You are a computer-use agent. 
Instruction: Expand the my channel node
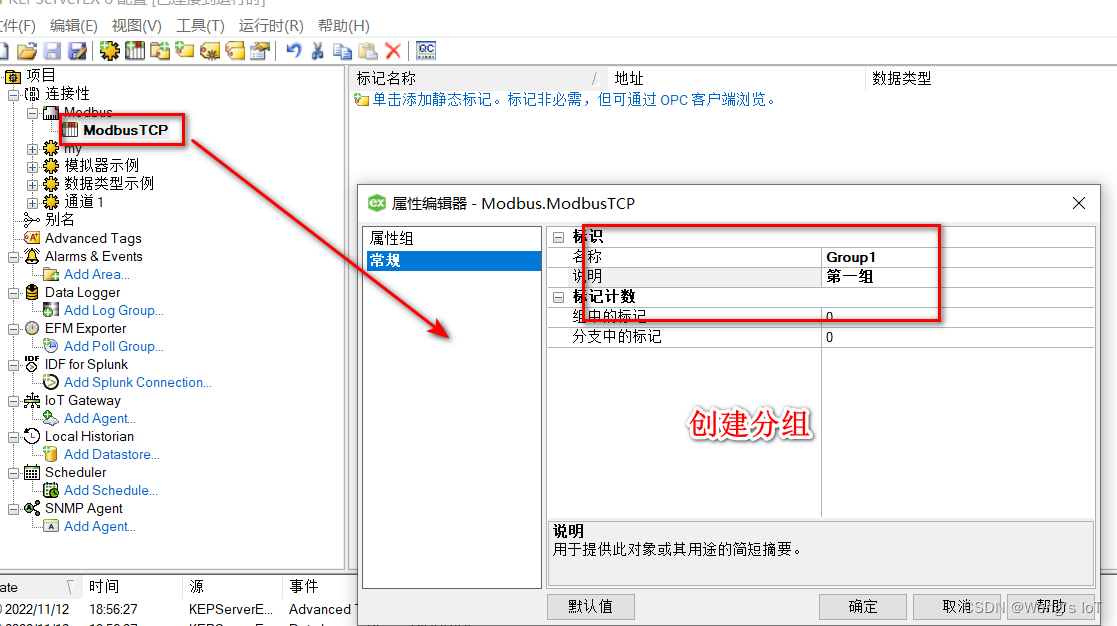point(32,148)
